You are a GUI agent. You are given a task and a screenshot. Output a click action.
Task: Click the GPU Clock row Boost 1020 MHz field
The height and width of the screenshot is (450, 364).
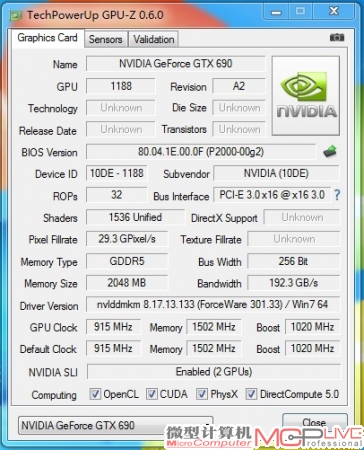(x=312, y=327)
